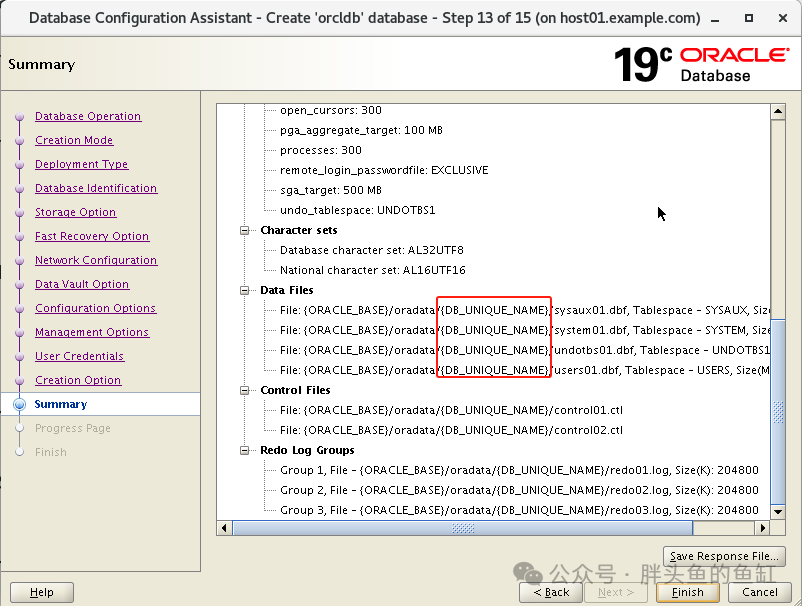Go to Database Identification step
Viewport: 802px width, 606px height.
coord(96,188)
